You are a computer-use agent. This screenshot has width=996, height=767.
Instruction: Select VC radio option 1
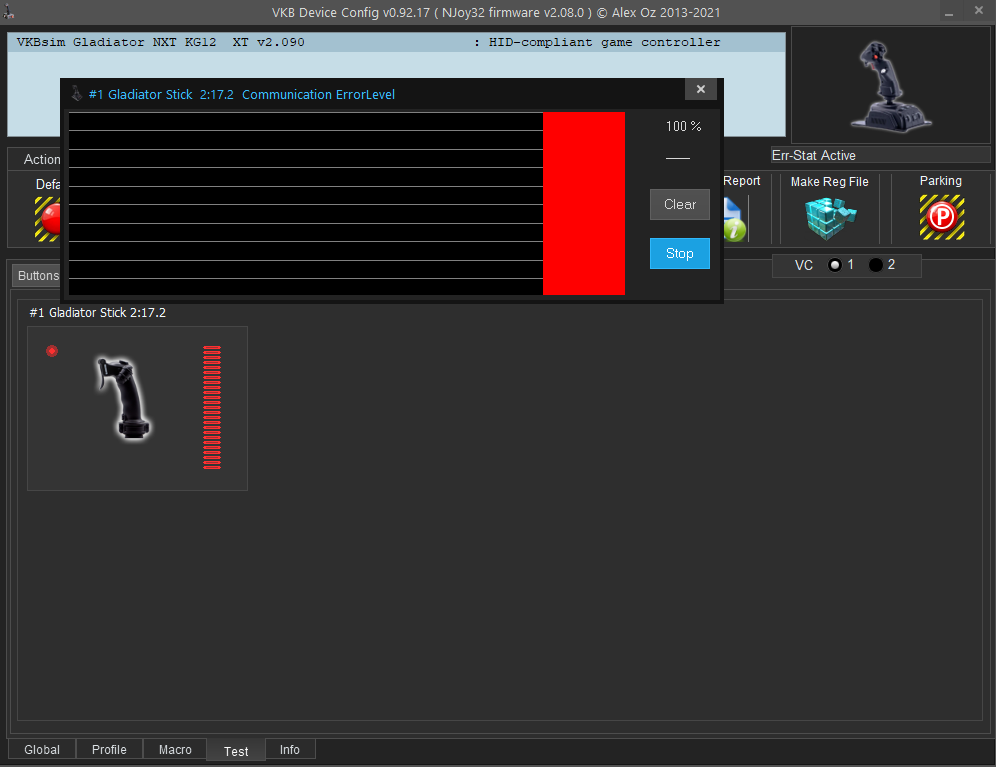tap(835, 265)
